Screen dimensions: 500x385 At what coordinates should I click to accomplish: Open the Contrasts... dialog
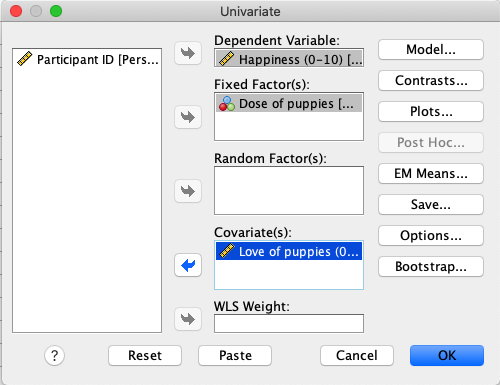click(431, 81)
